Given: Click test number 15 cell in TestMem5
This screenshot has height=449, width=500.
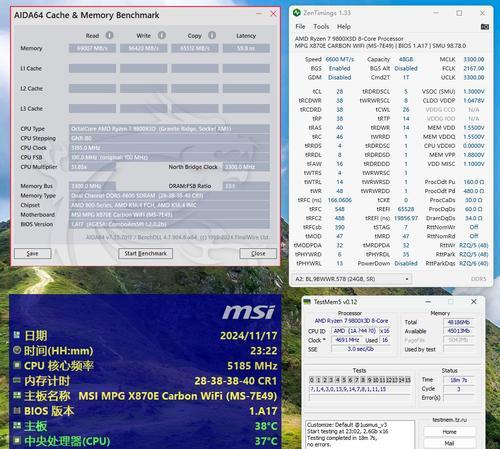Looking at the screenshot, I should (x=408, y=380).
